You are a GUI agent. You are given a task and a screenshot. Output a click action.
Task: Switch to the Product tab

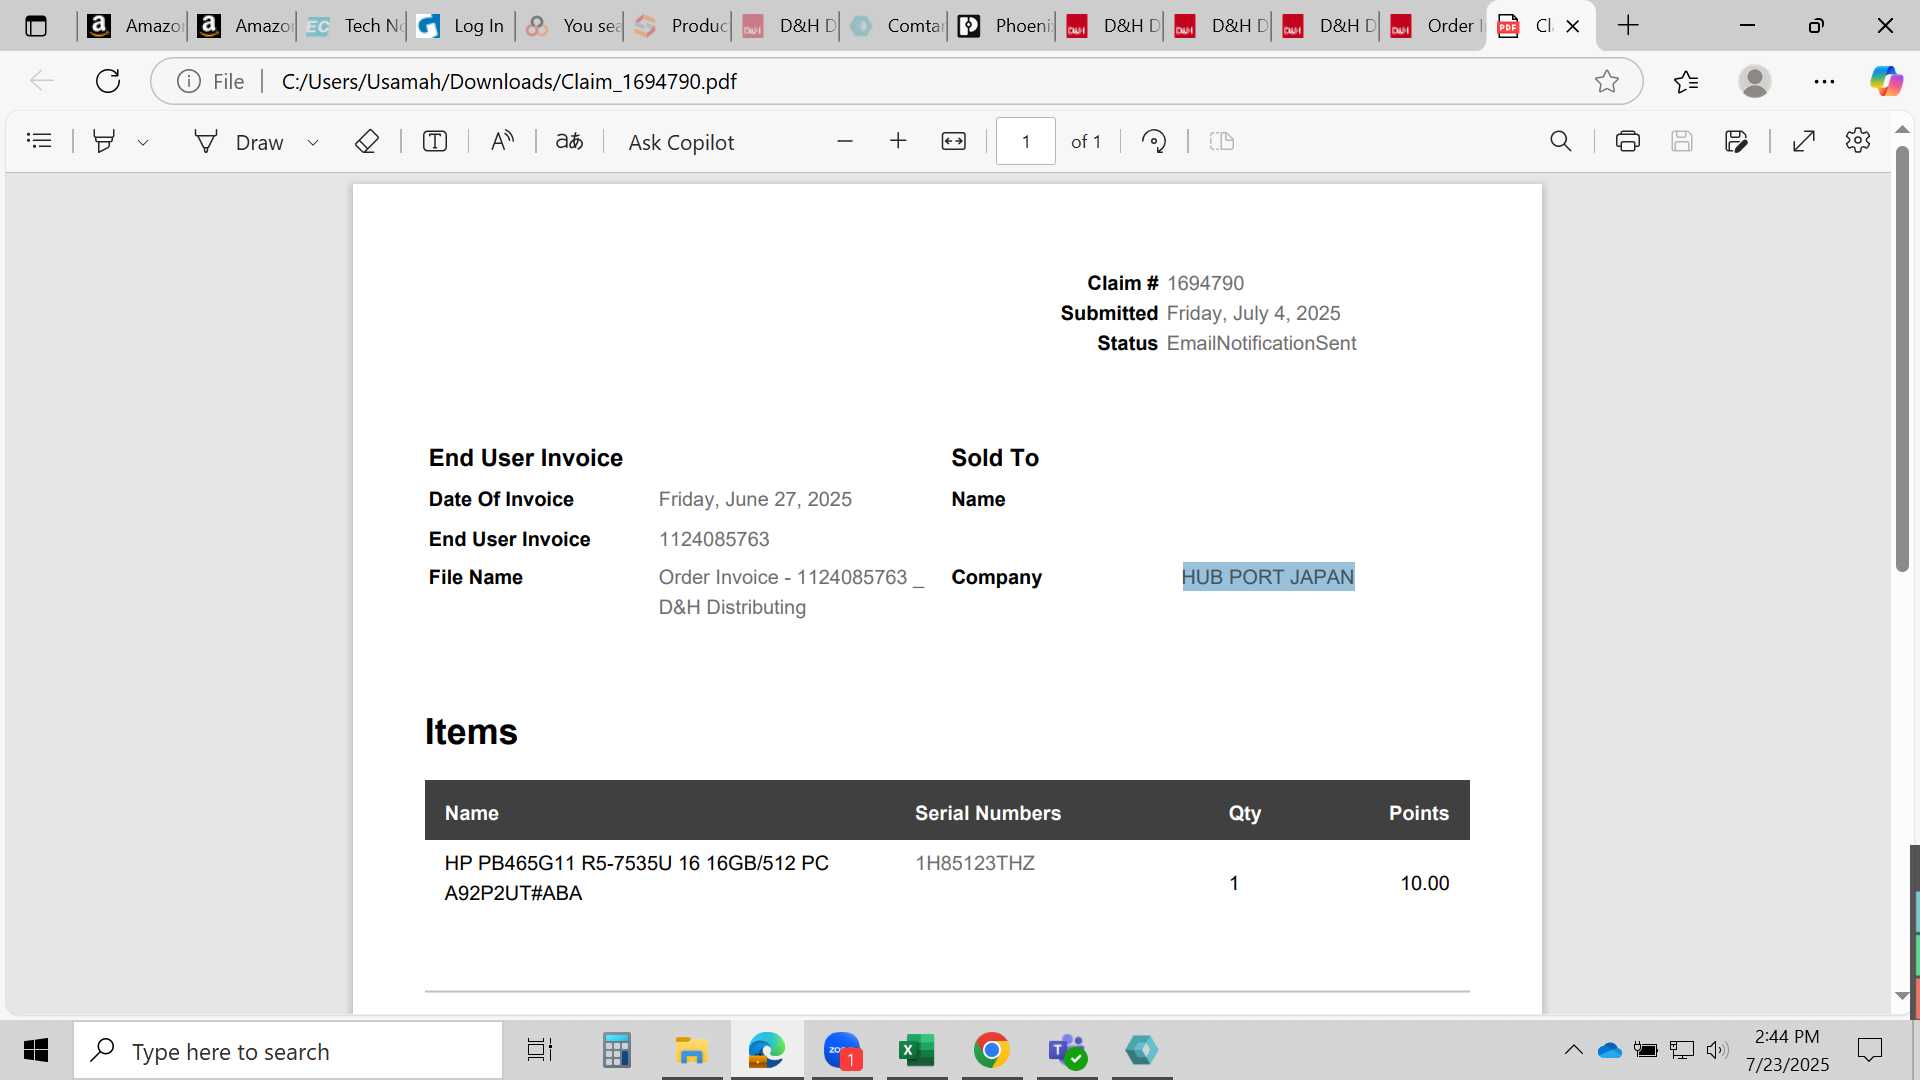coord(679,26)
